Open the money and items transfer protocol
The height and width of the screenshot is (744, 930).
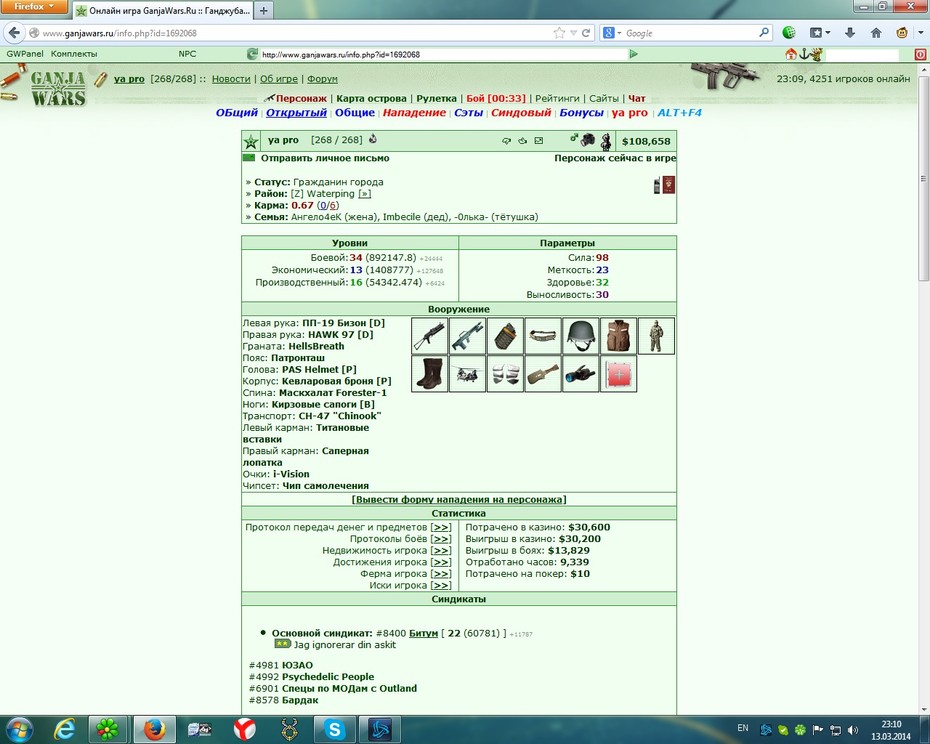(x=441, y=527)
